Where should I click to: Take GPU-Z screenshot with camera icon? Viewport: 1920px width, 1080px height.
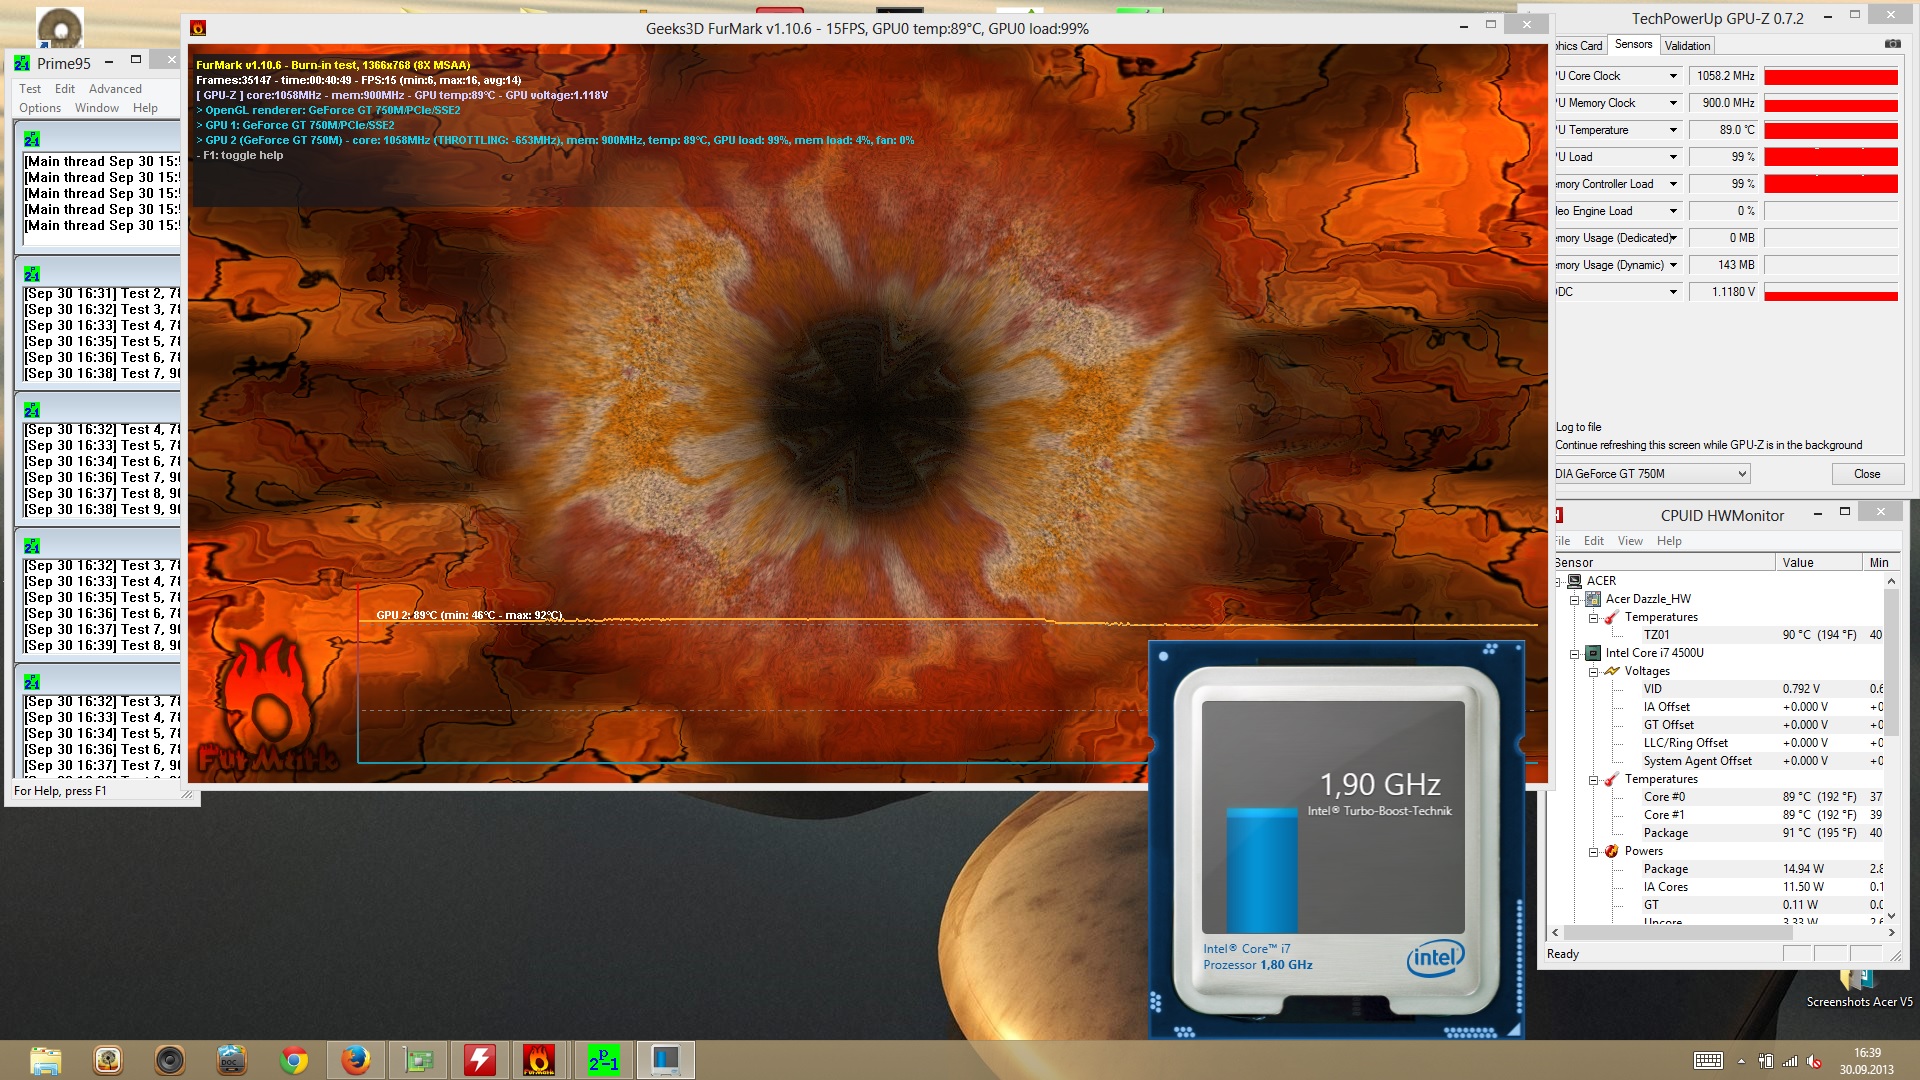click(1892, 44)
